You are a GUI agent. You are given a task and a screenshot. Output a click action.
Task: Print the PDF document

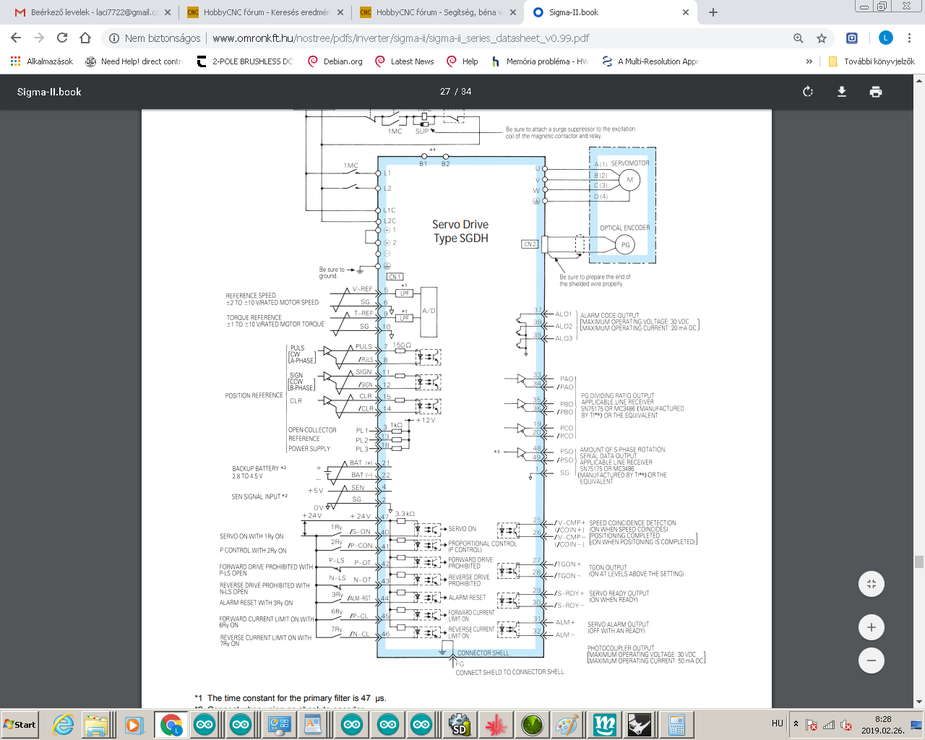pos(876,92)
